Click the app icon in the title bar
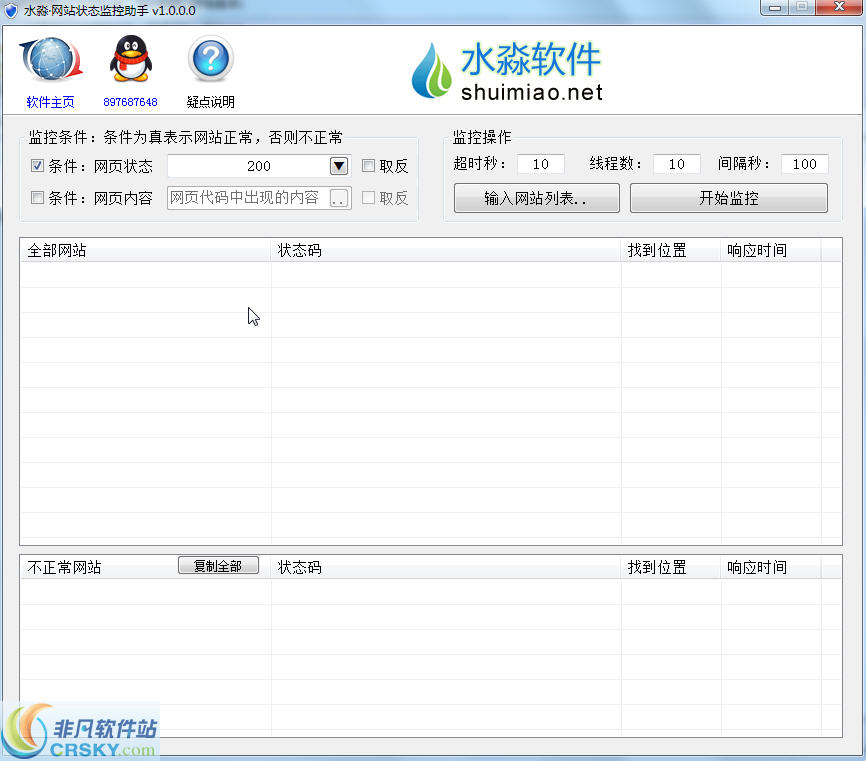Image resolution: width=866 pixels, height=761 pixels. [x=10, y=9]
